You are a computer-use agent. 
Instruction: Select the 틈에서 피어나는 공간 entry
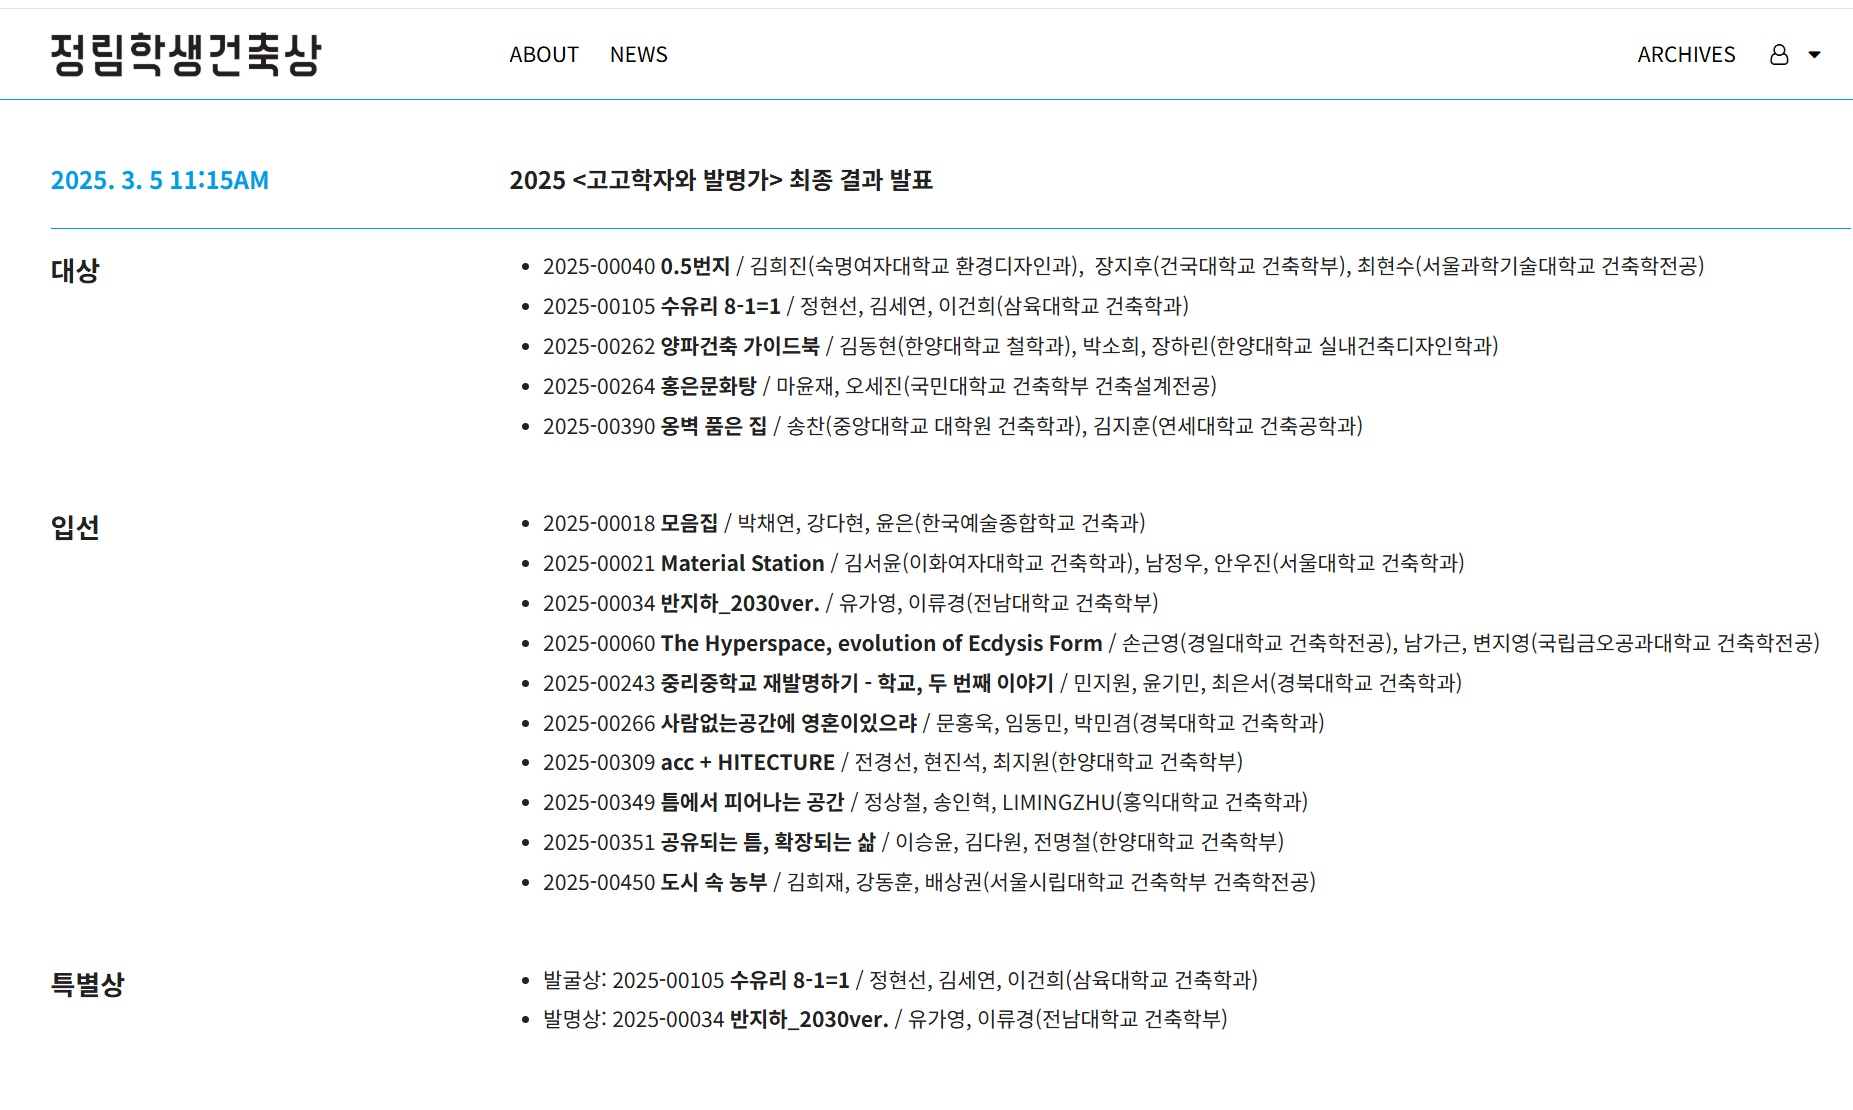[926, 802]
